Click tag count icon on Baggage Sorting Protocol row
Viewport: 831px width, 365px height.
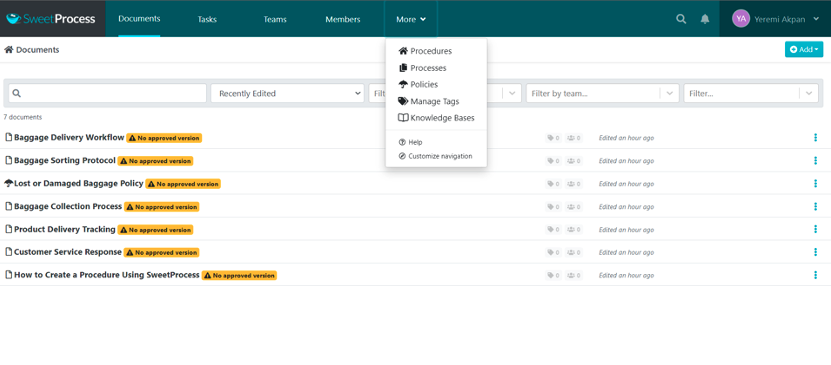tap(553, 161)
